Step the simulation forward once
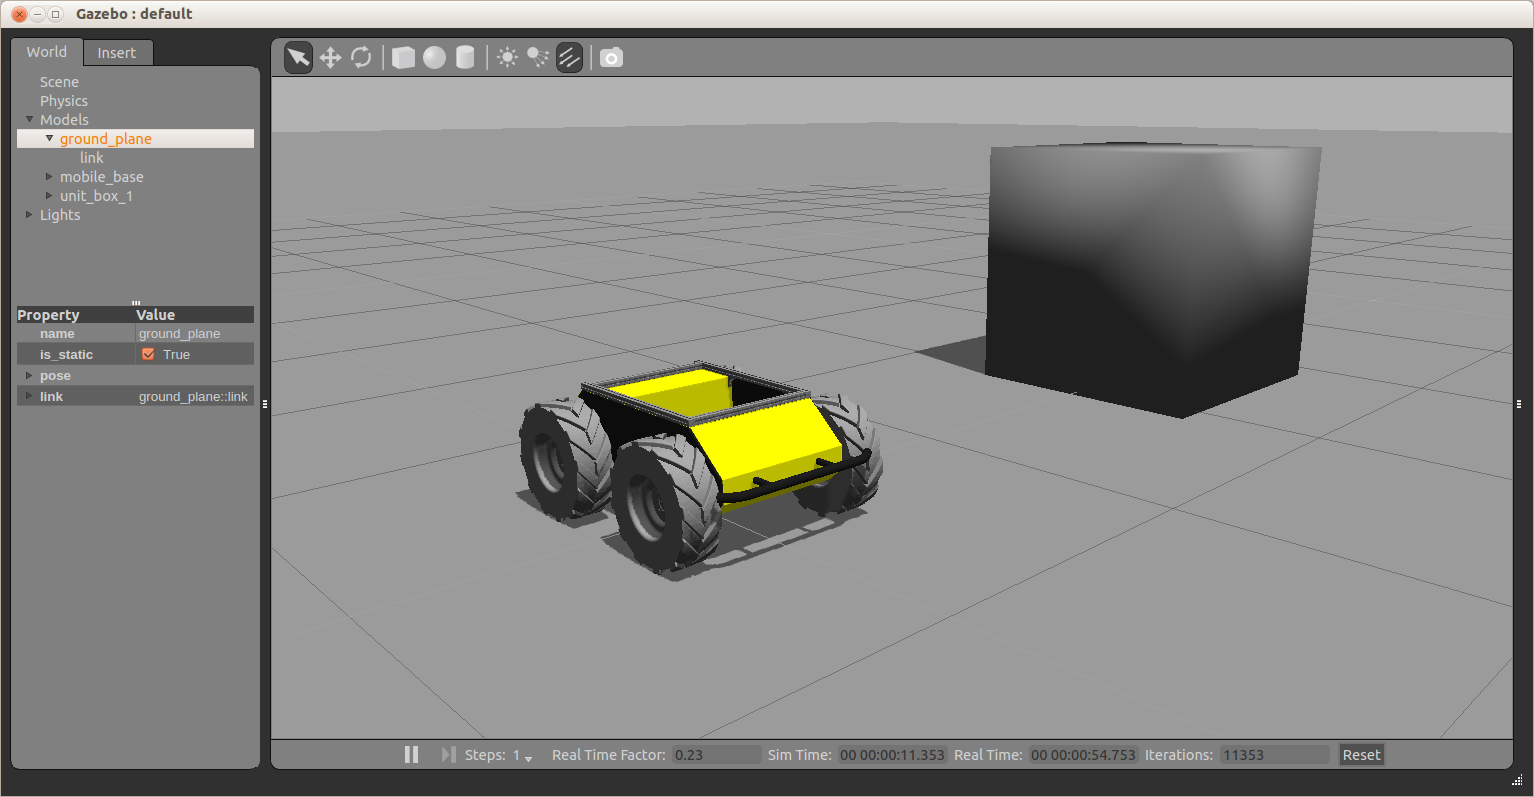This screenshot has height=797, width=1534. point(448,755)
